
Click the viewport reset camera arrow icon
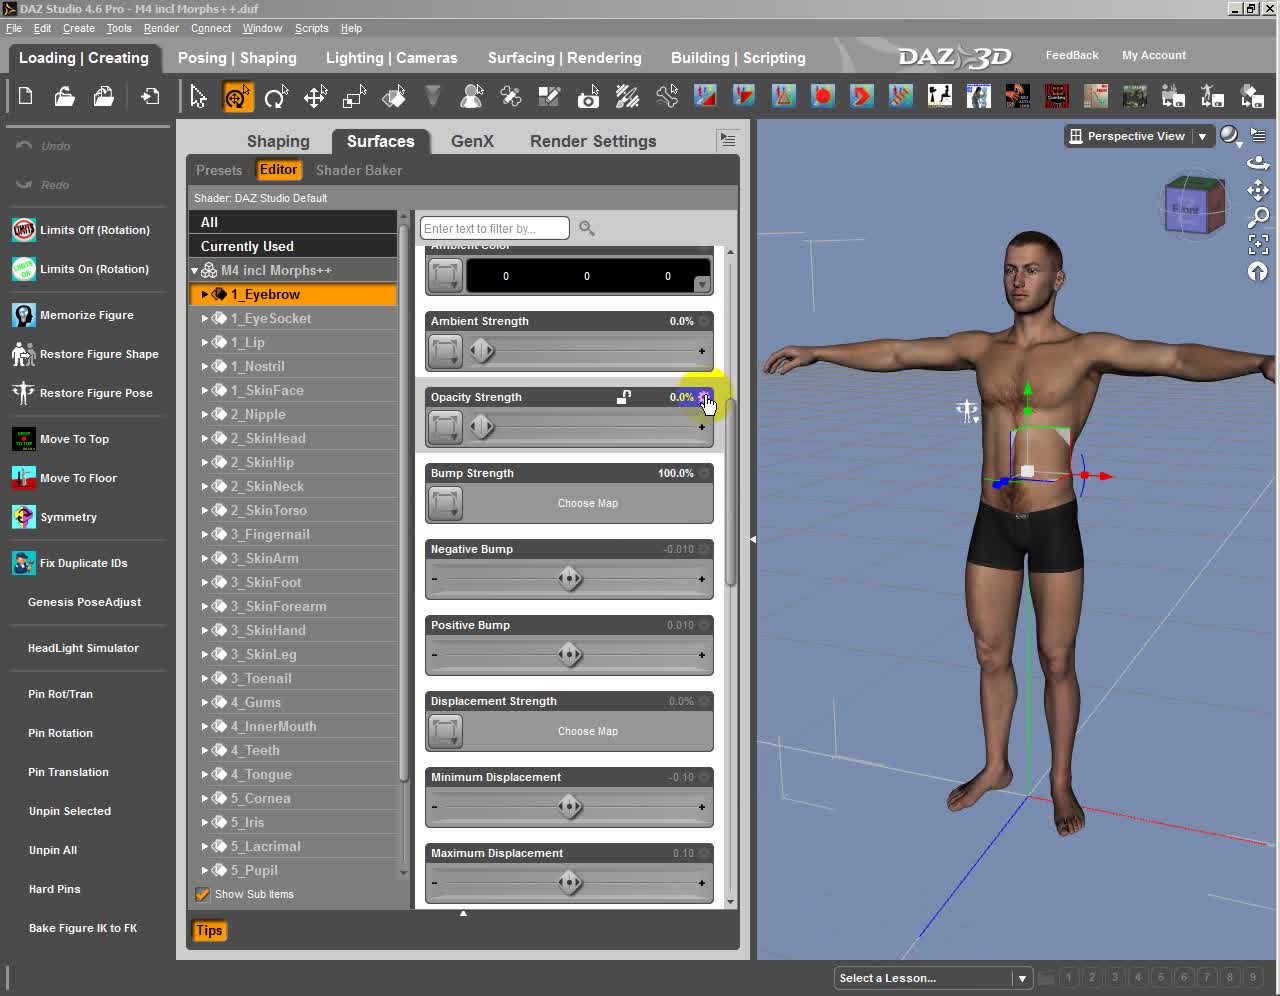point(1258,271)
